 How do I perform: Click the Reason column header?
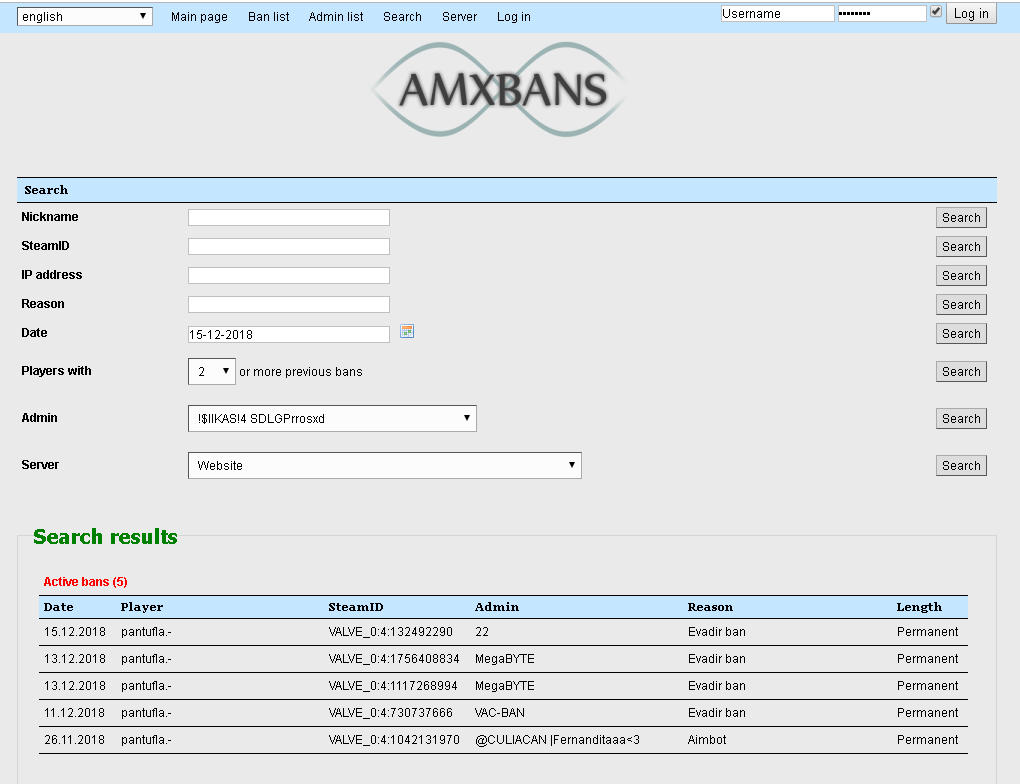pyautogui.click(x=710, y=607)
